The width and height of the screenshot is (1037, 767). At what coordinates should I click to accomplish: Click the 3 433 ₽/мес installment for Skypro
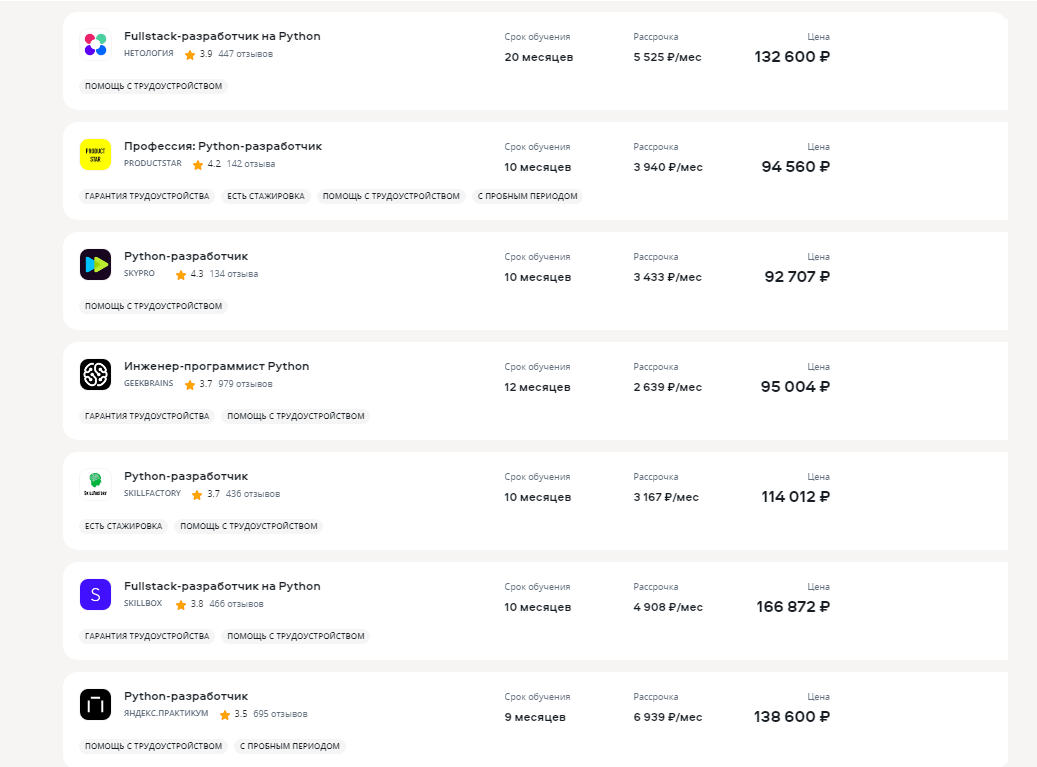coord(667,277)
